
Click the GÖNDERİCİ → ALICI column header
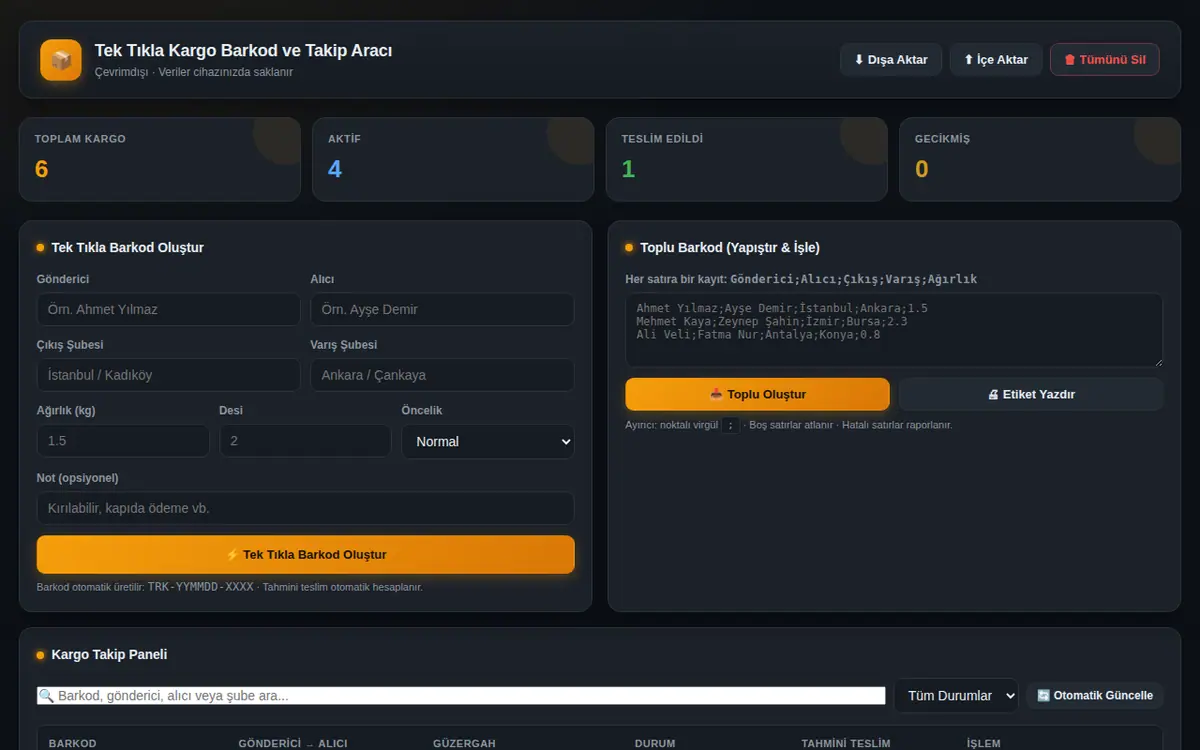point(293,744)
